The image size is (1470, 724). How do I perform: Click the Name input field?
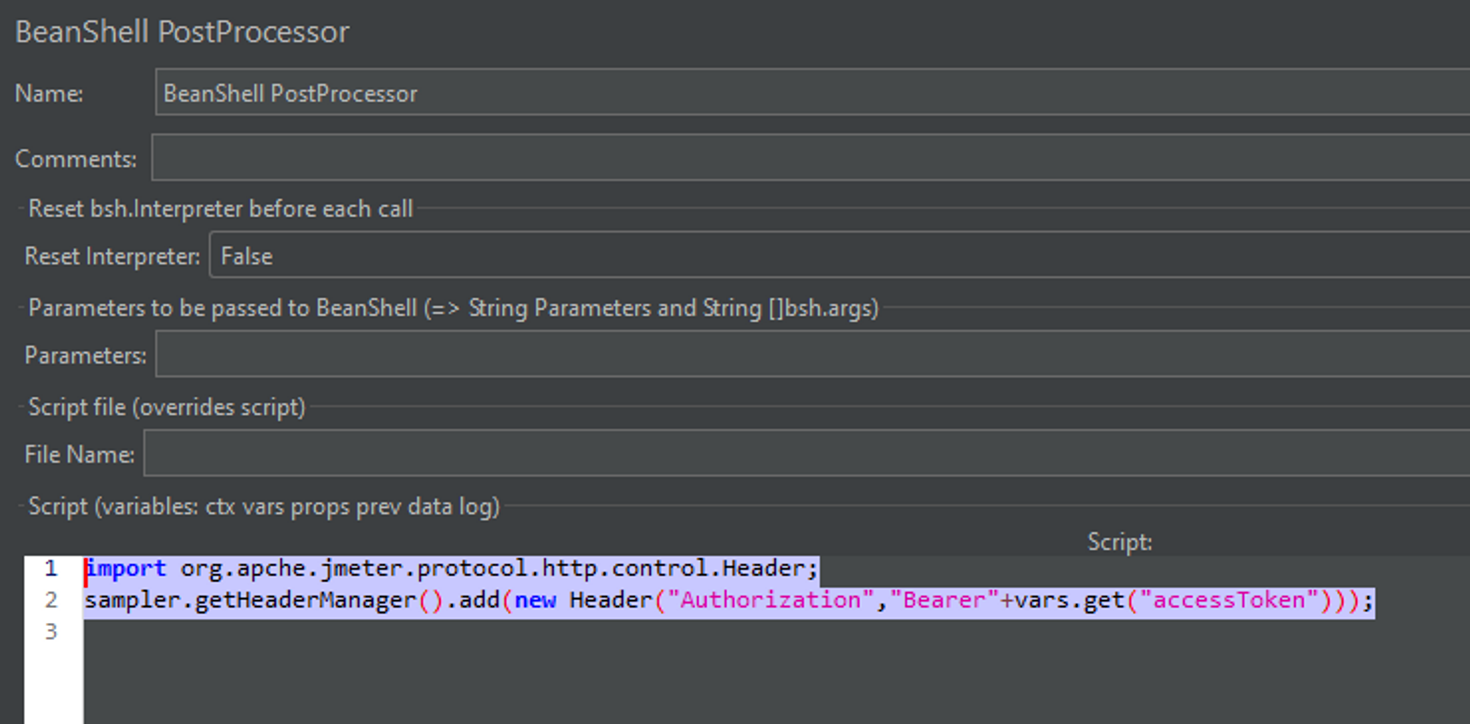812,93
